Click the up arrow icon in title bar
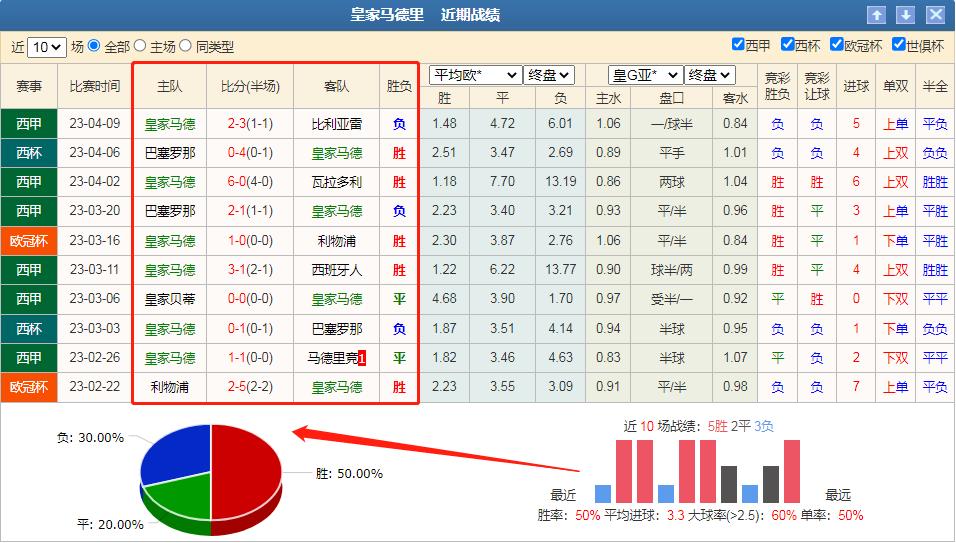Viewport: 956px width, 543px height. [876, 15]
